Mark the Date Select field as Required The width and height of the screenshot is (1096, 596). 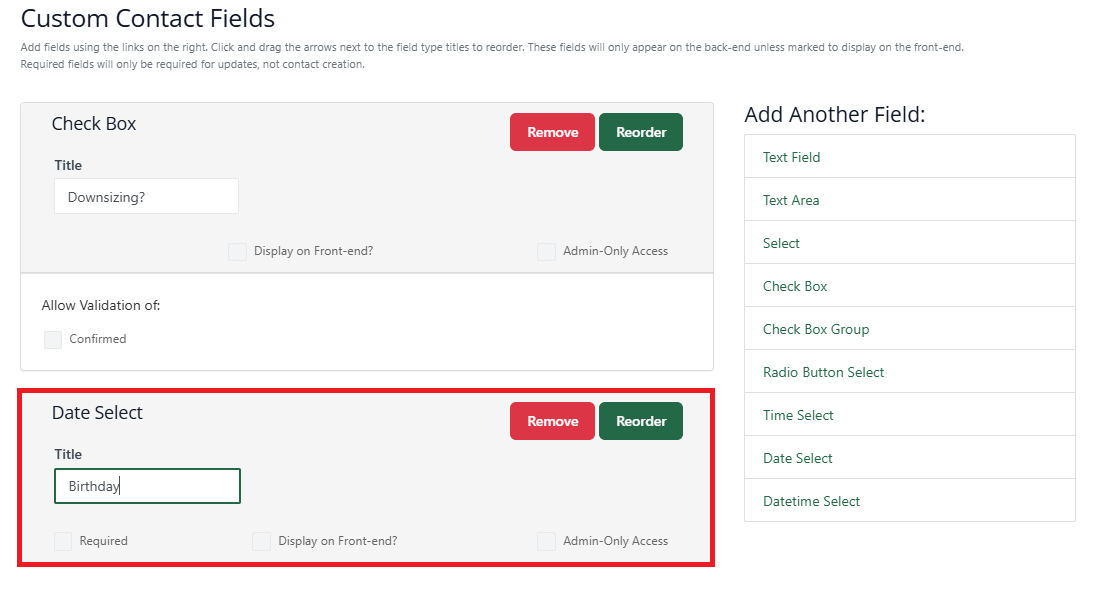point(63,542)
